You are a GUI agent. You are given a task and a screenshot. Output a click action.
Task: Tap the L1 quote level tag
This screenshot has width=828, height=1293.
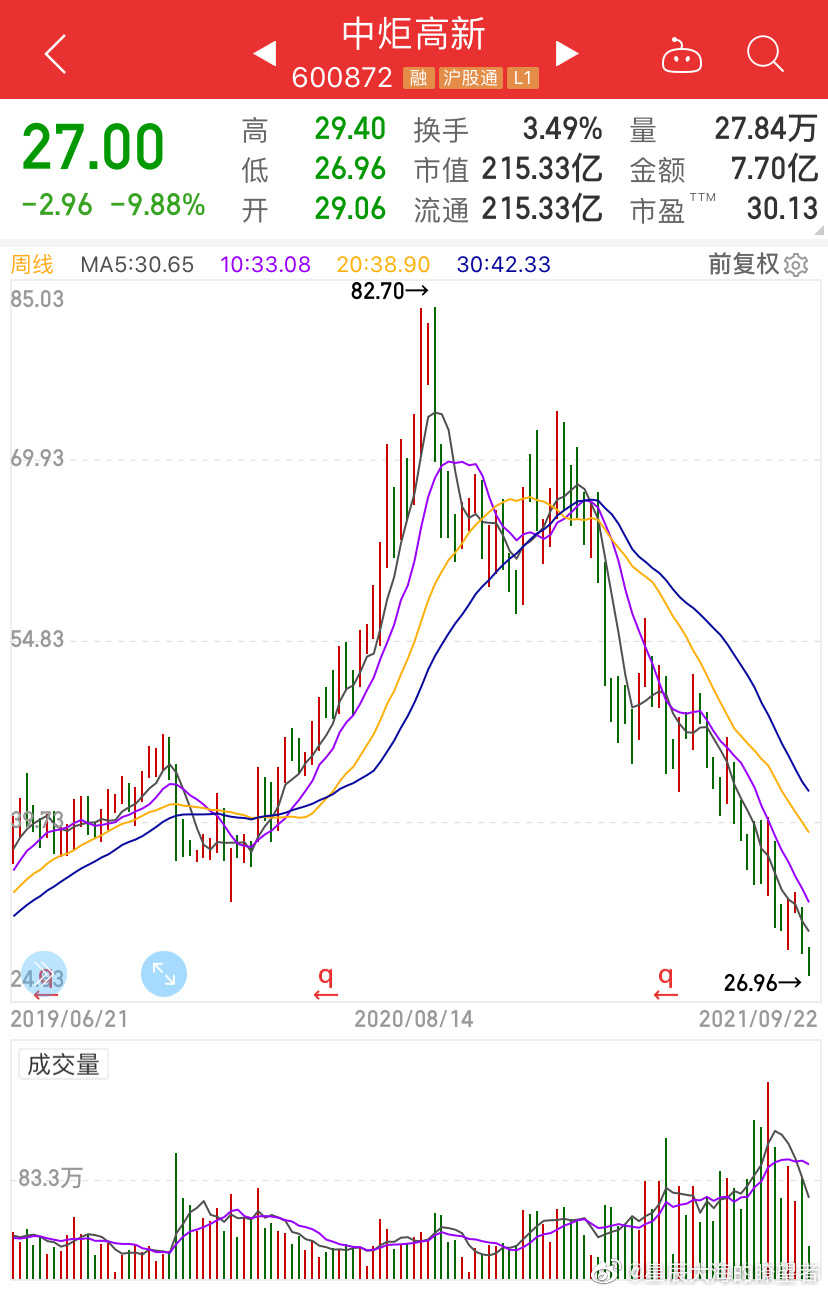click(523, 78)
